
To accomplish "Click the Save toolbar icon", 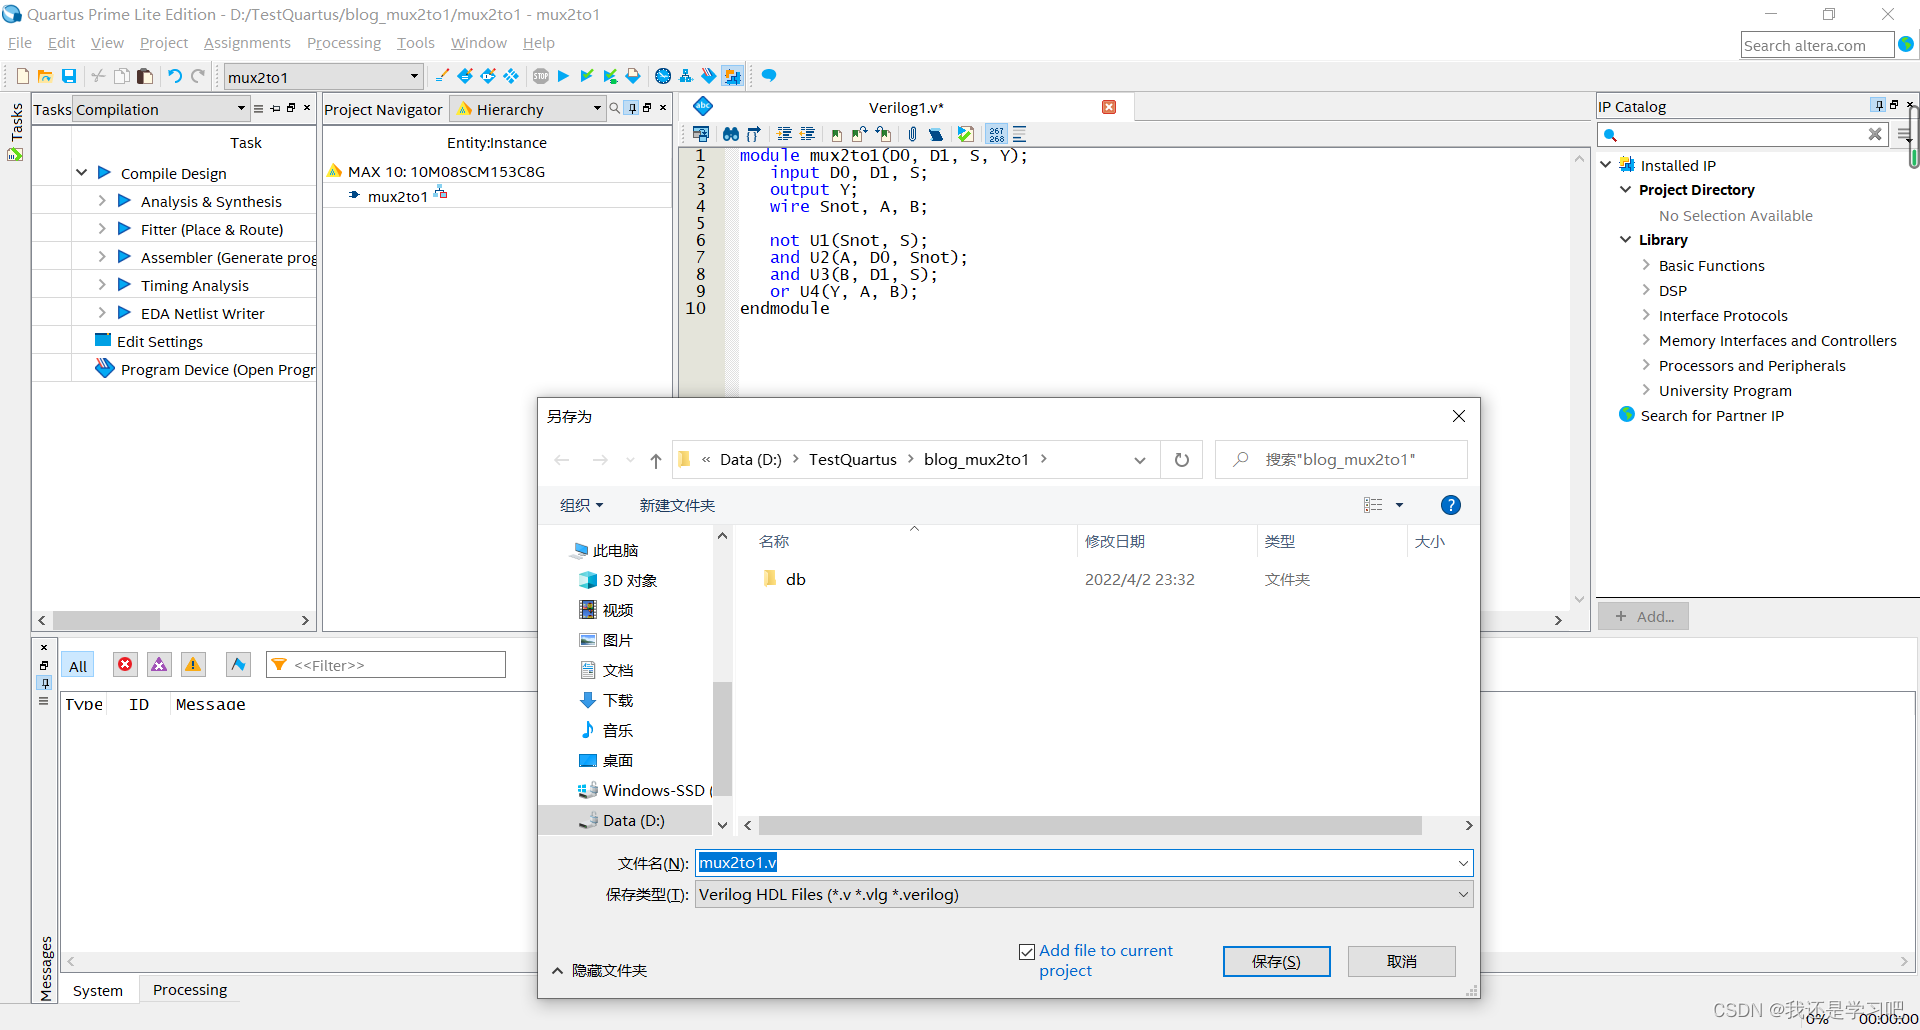I will point(69,76).
